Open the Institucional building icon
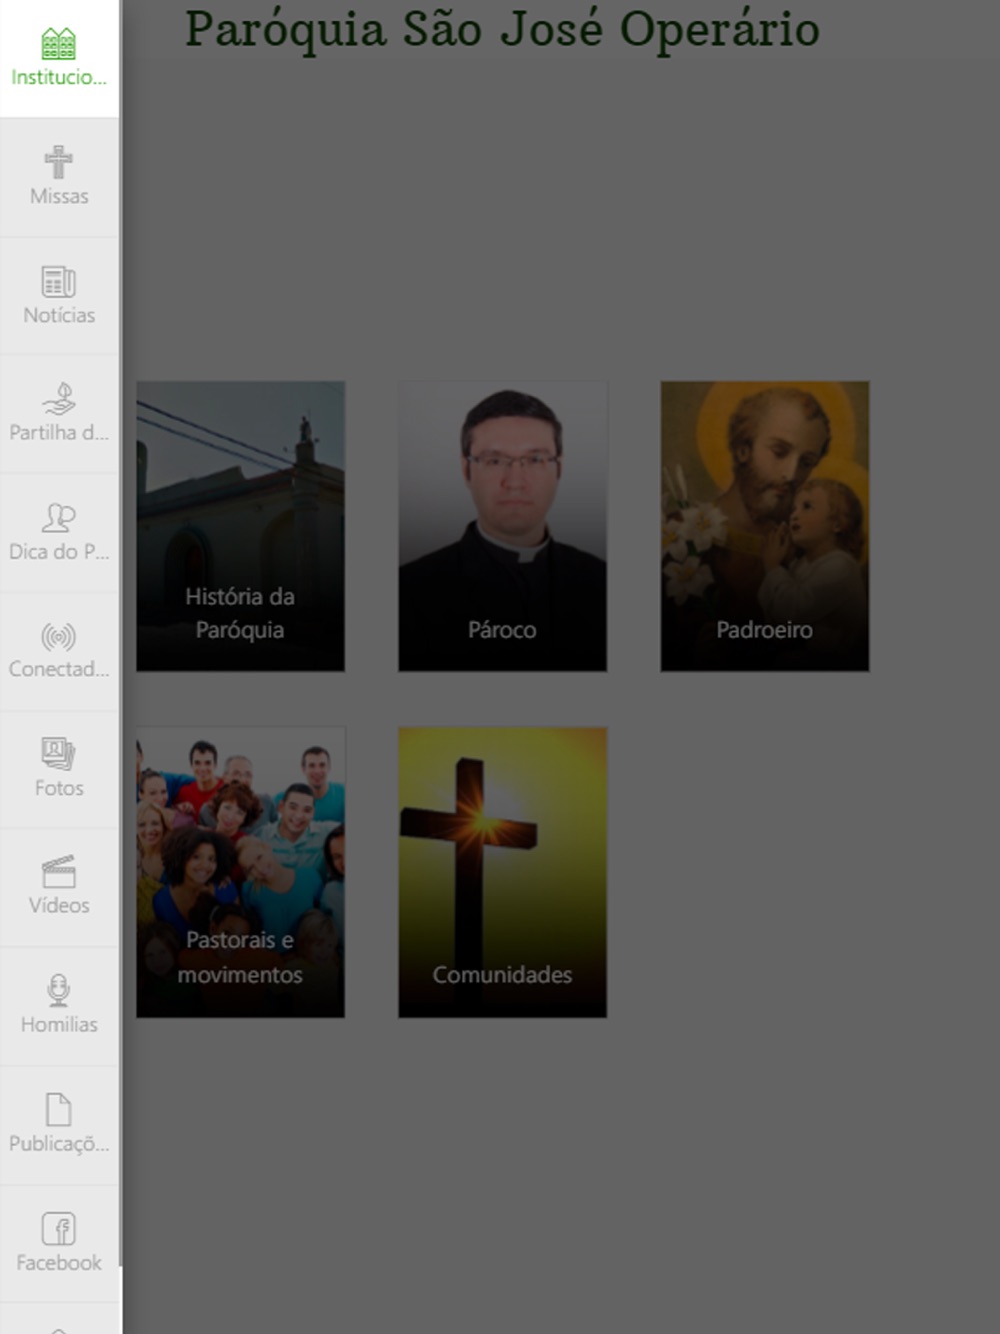 tap(58, 44)
